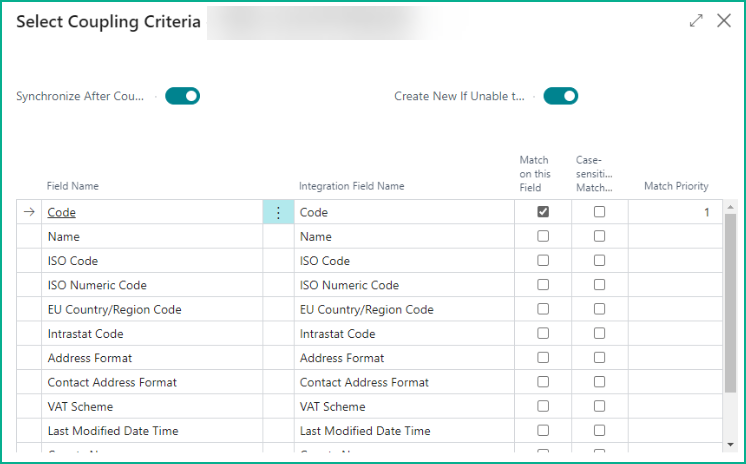Screen dimensions: 746x464
Task: Check Case-sensitive Matching for Intrastat Code
Action: tap(599, 333)
